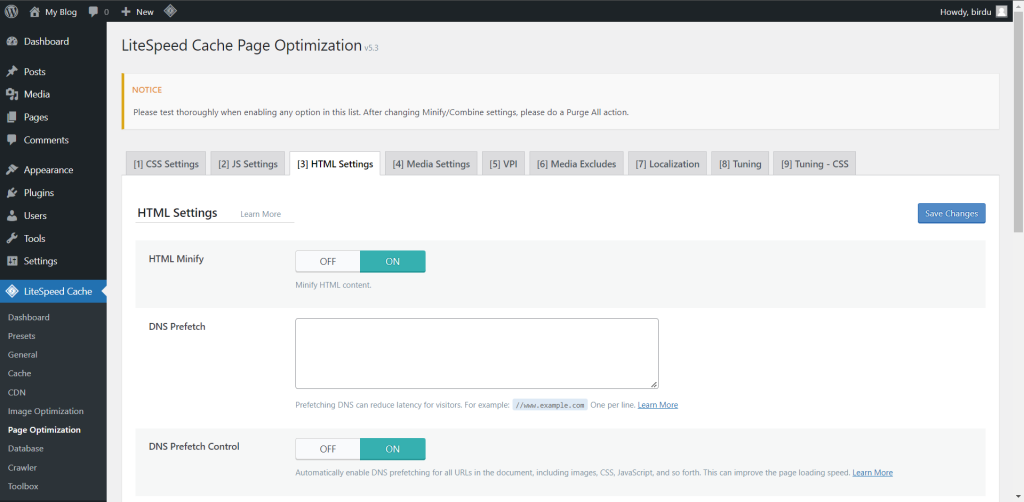The height and width of the screenshot is (502, 1024).
Task: Select the HTML Settings tab
Action: point(335,164)
